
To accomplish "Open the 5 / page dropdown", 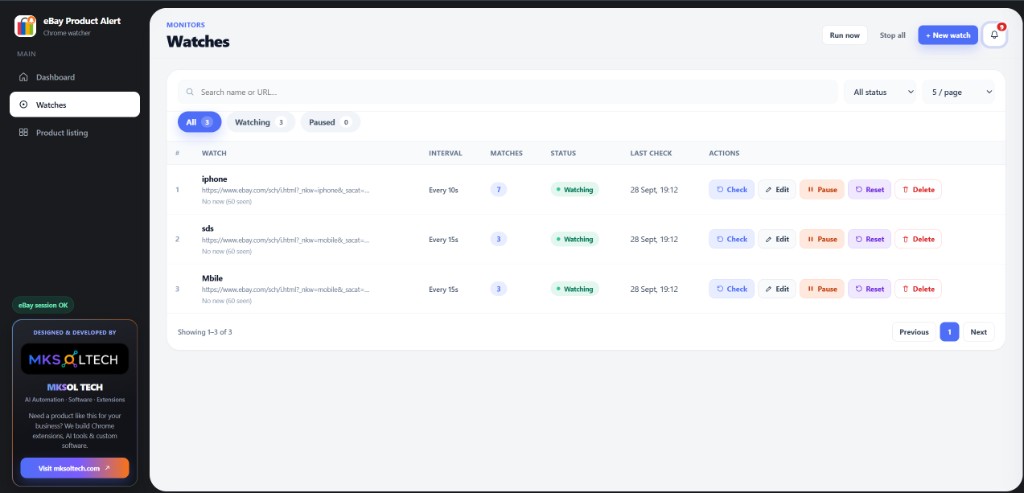I will (x=959, y=92).
